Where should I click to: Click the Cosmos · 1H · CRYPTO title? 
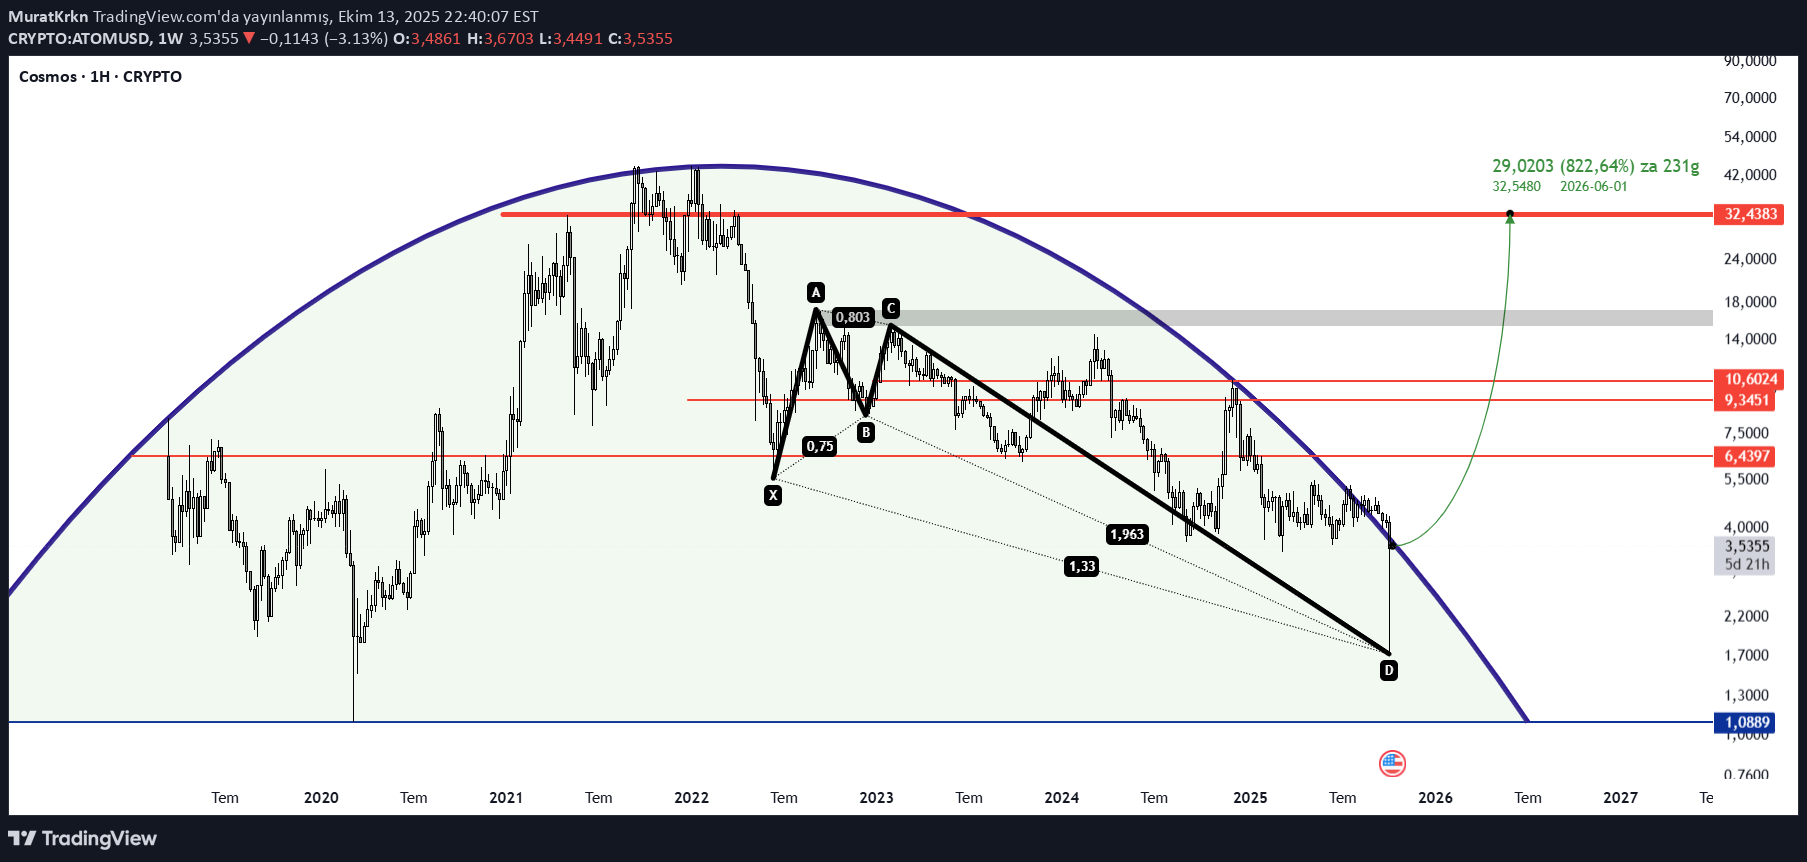coord(100,77)
